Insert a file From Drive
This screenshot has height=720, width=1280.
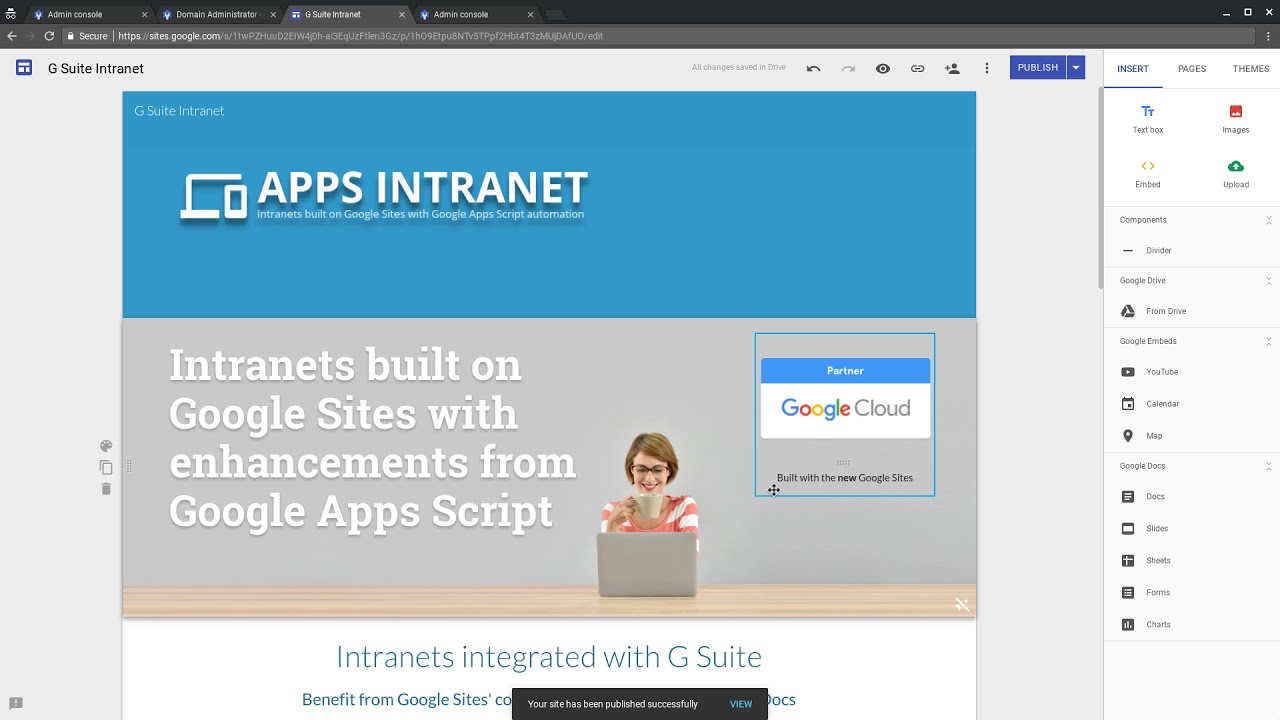[x=1192, y=311]
